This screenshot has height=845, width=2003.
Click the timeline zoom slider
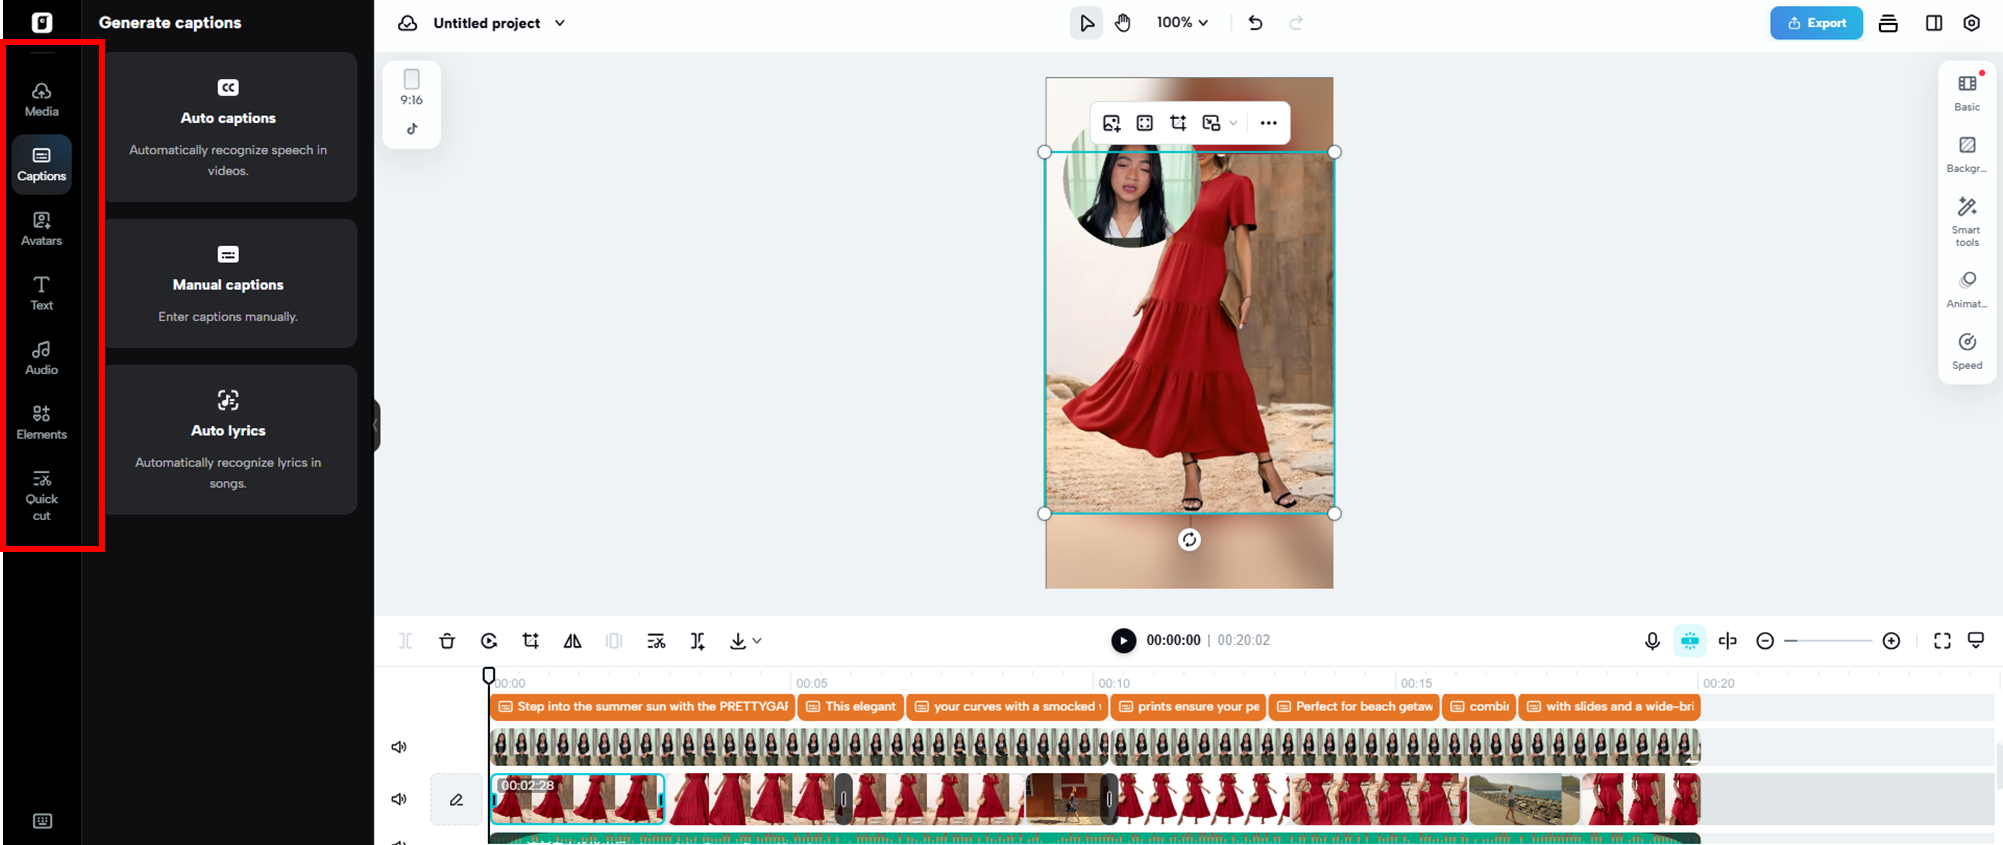click(x=1828, y=641)
